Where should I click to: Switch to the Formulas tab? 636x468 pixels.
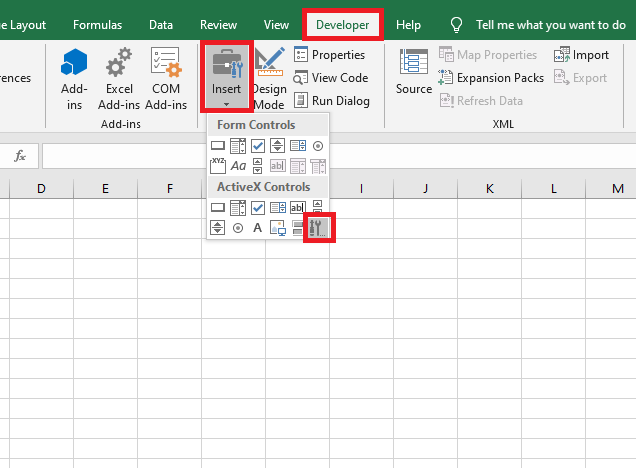(98, 24)
